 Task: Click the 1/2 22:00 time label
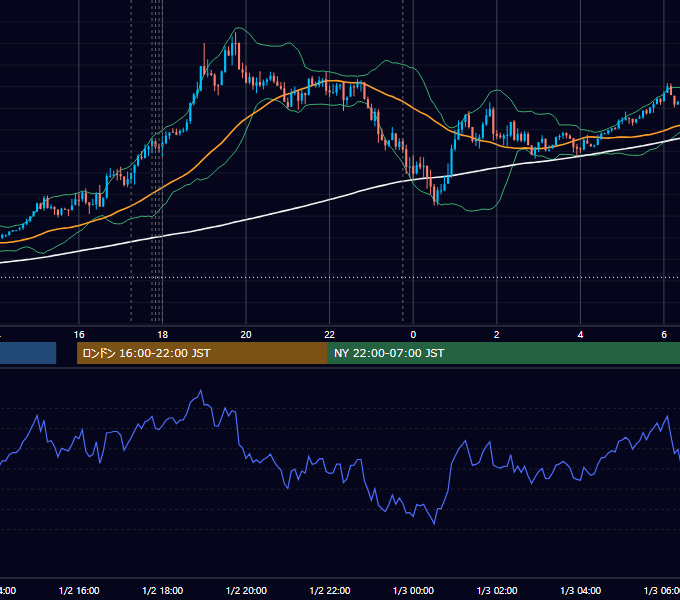(x=330, y=590)
